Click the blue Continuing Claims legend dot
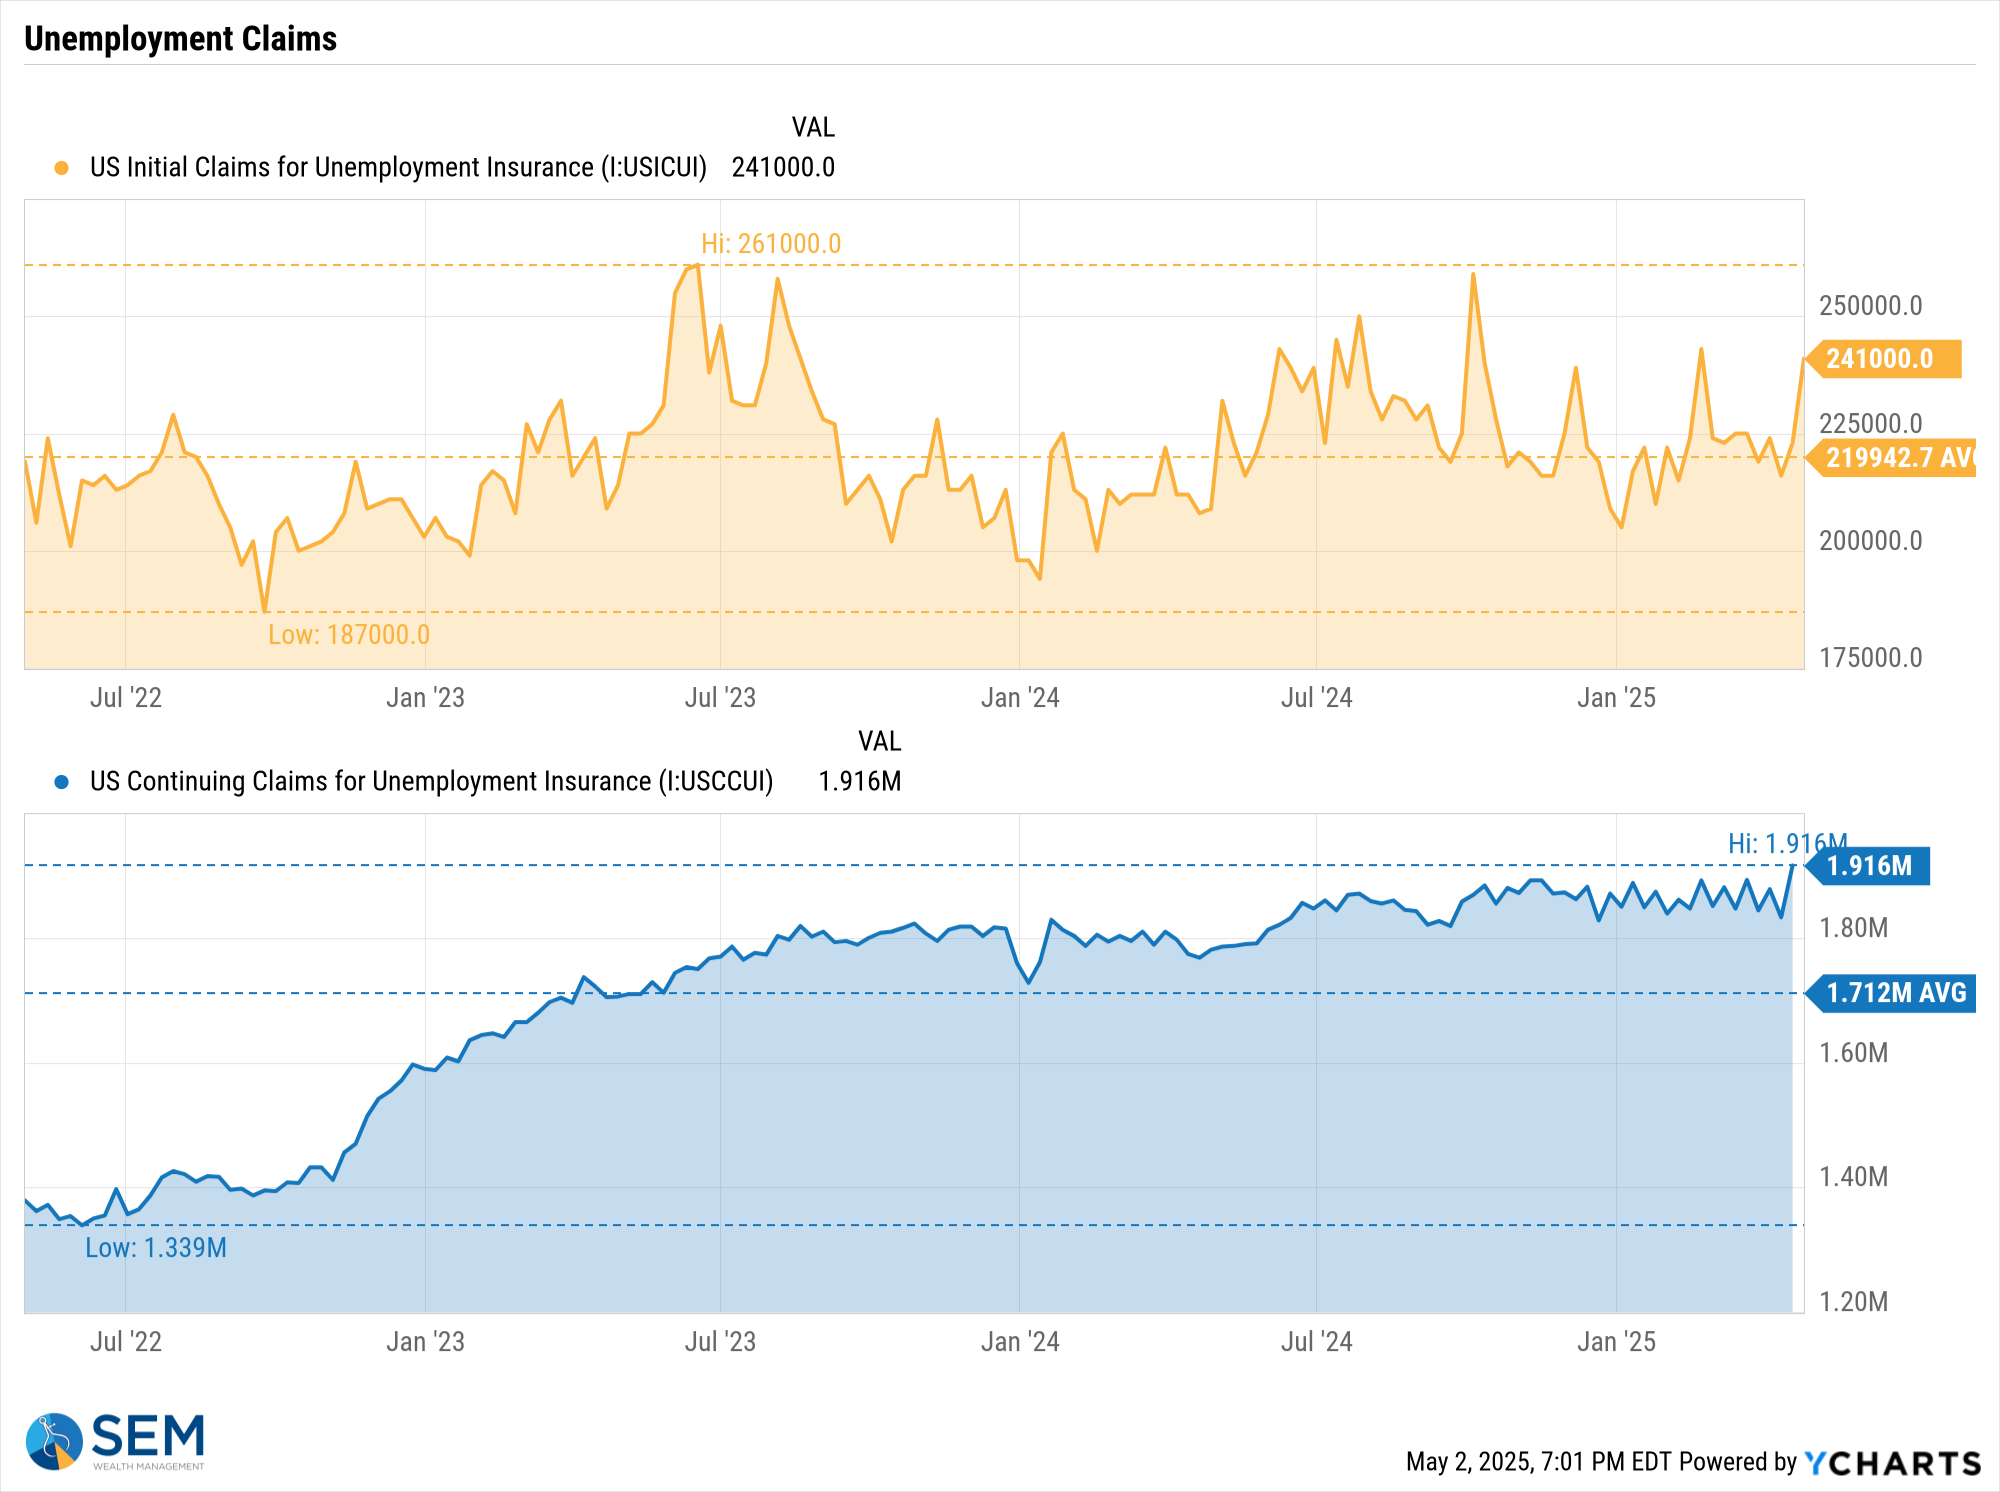Image resolution: width=2000 pixels, height=1492 pixels. (x=62, y=782)
